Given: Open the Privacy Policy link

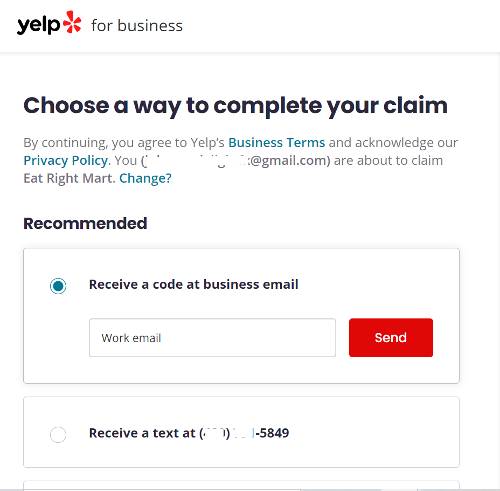Looking at the screenshot, I should click(66, 161).
